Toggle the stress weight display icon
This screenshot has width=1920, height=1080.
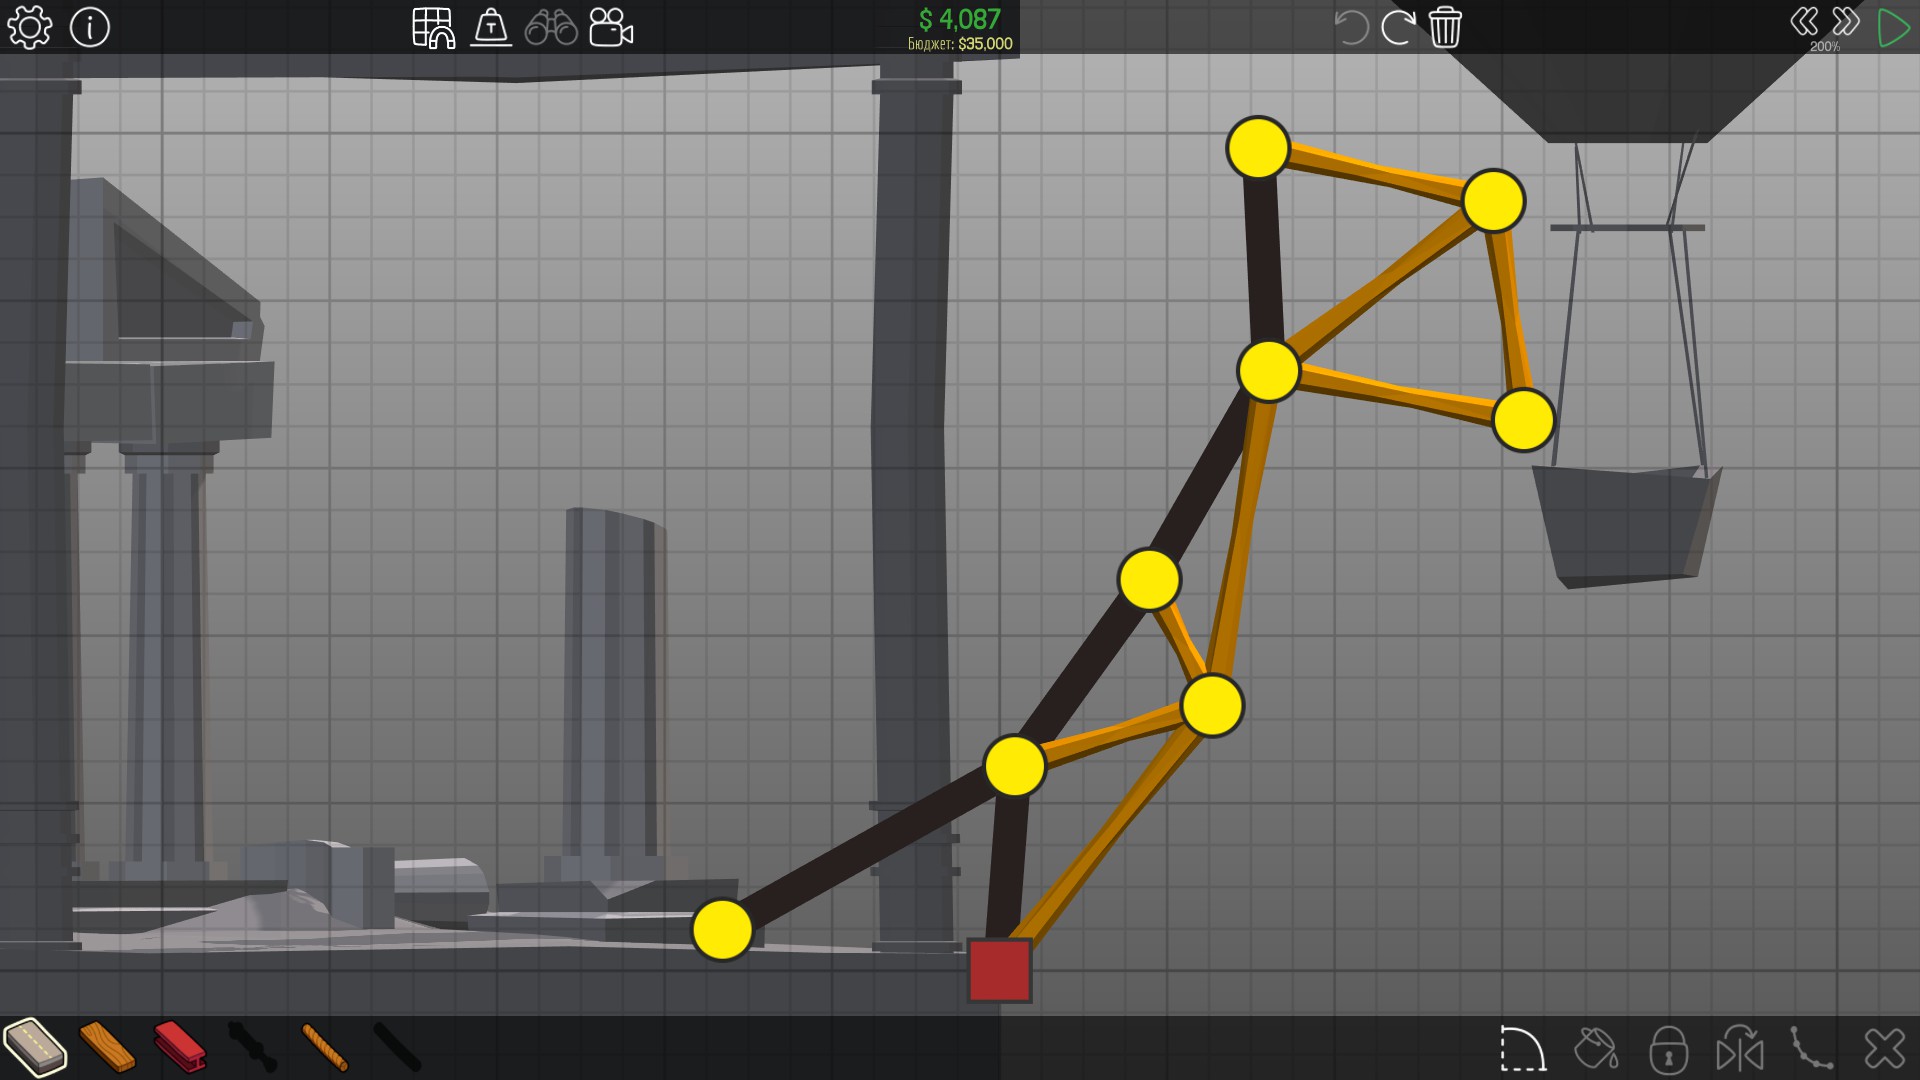491,27
